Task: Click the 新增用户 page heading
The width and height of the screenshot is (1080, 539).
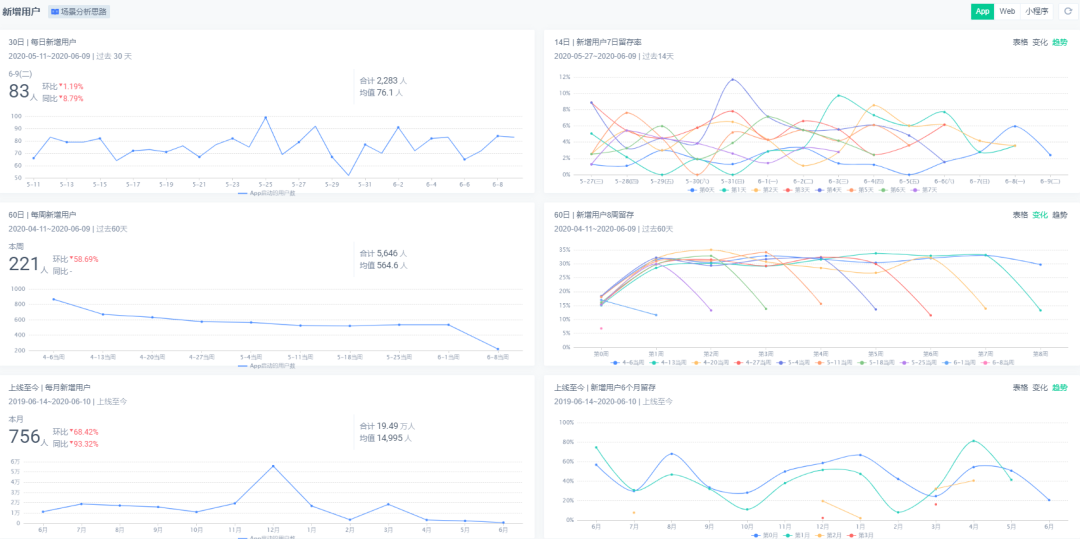Action: tap(21, 12)
